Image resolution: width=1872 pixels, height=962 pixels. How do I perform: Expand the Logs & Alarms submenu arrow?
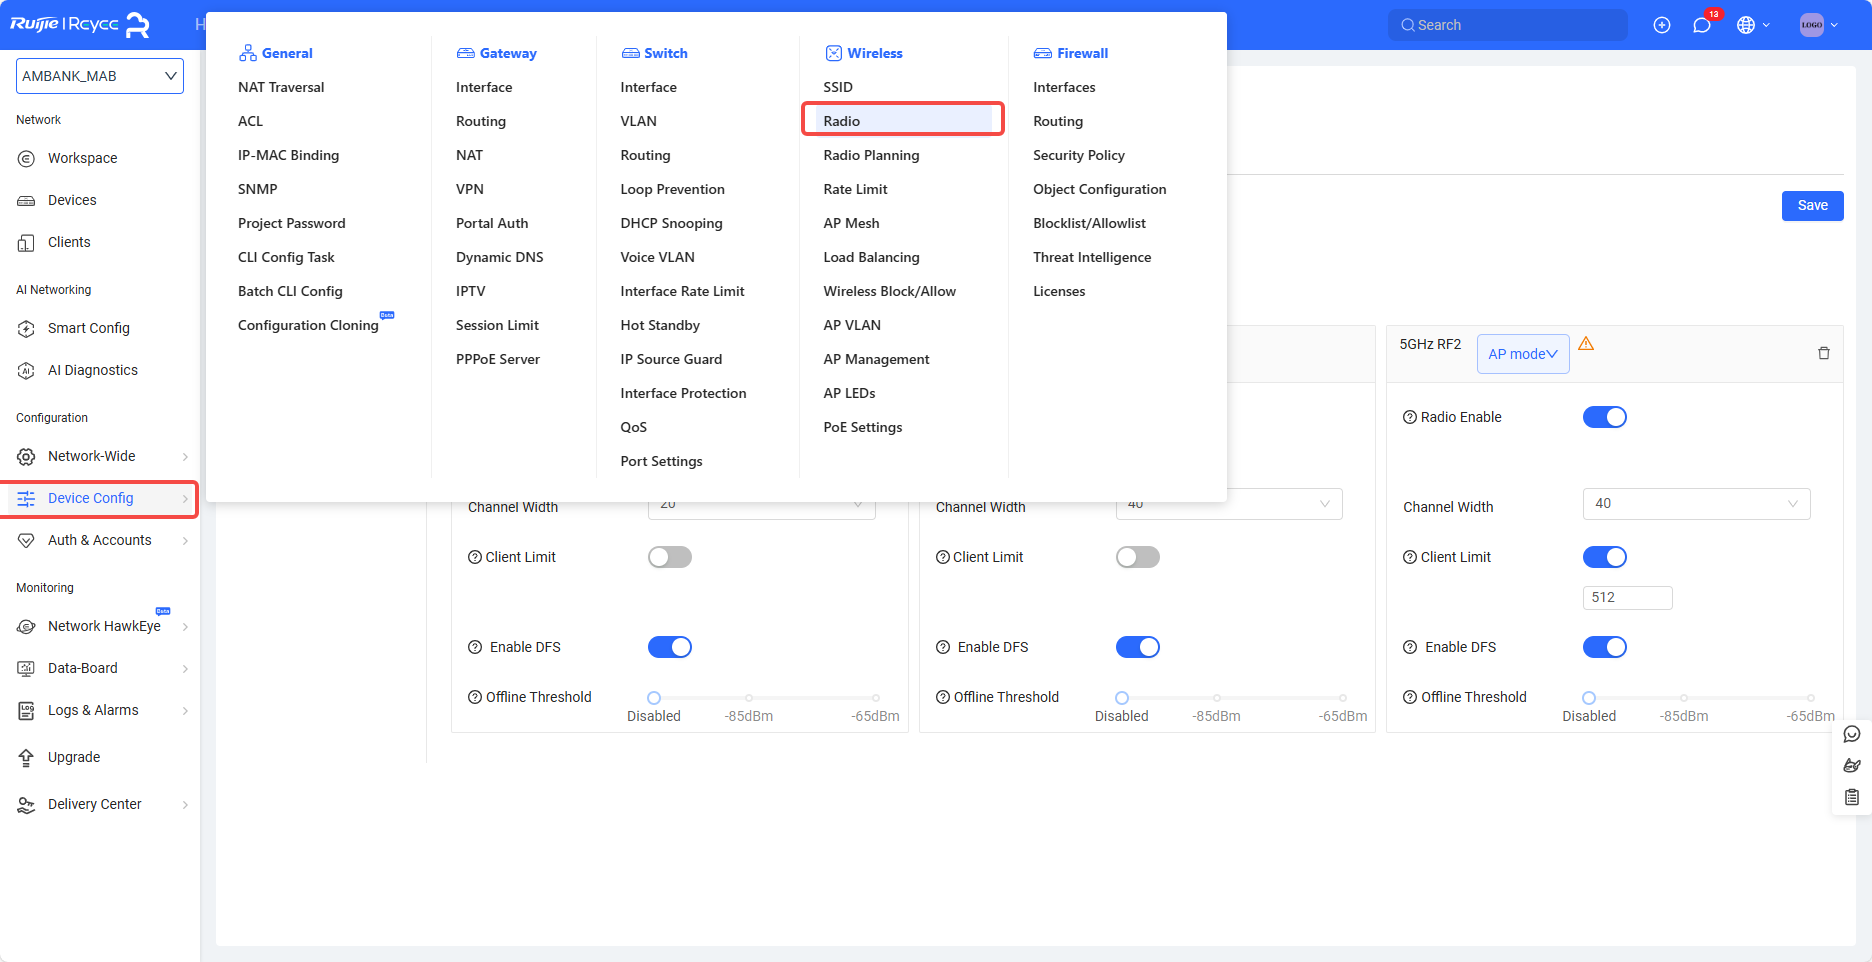click(x=185, y=711)
